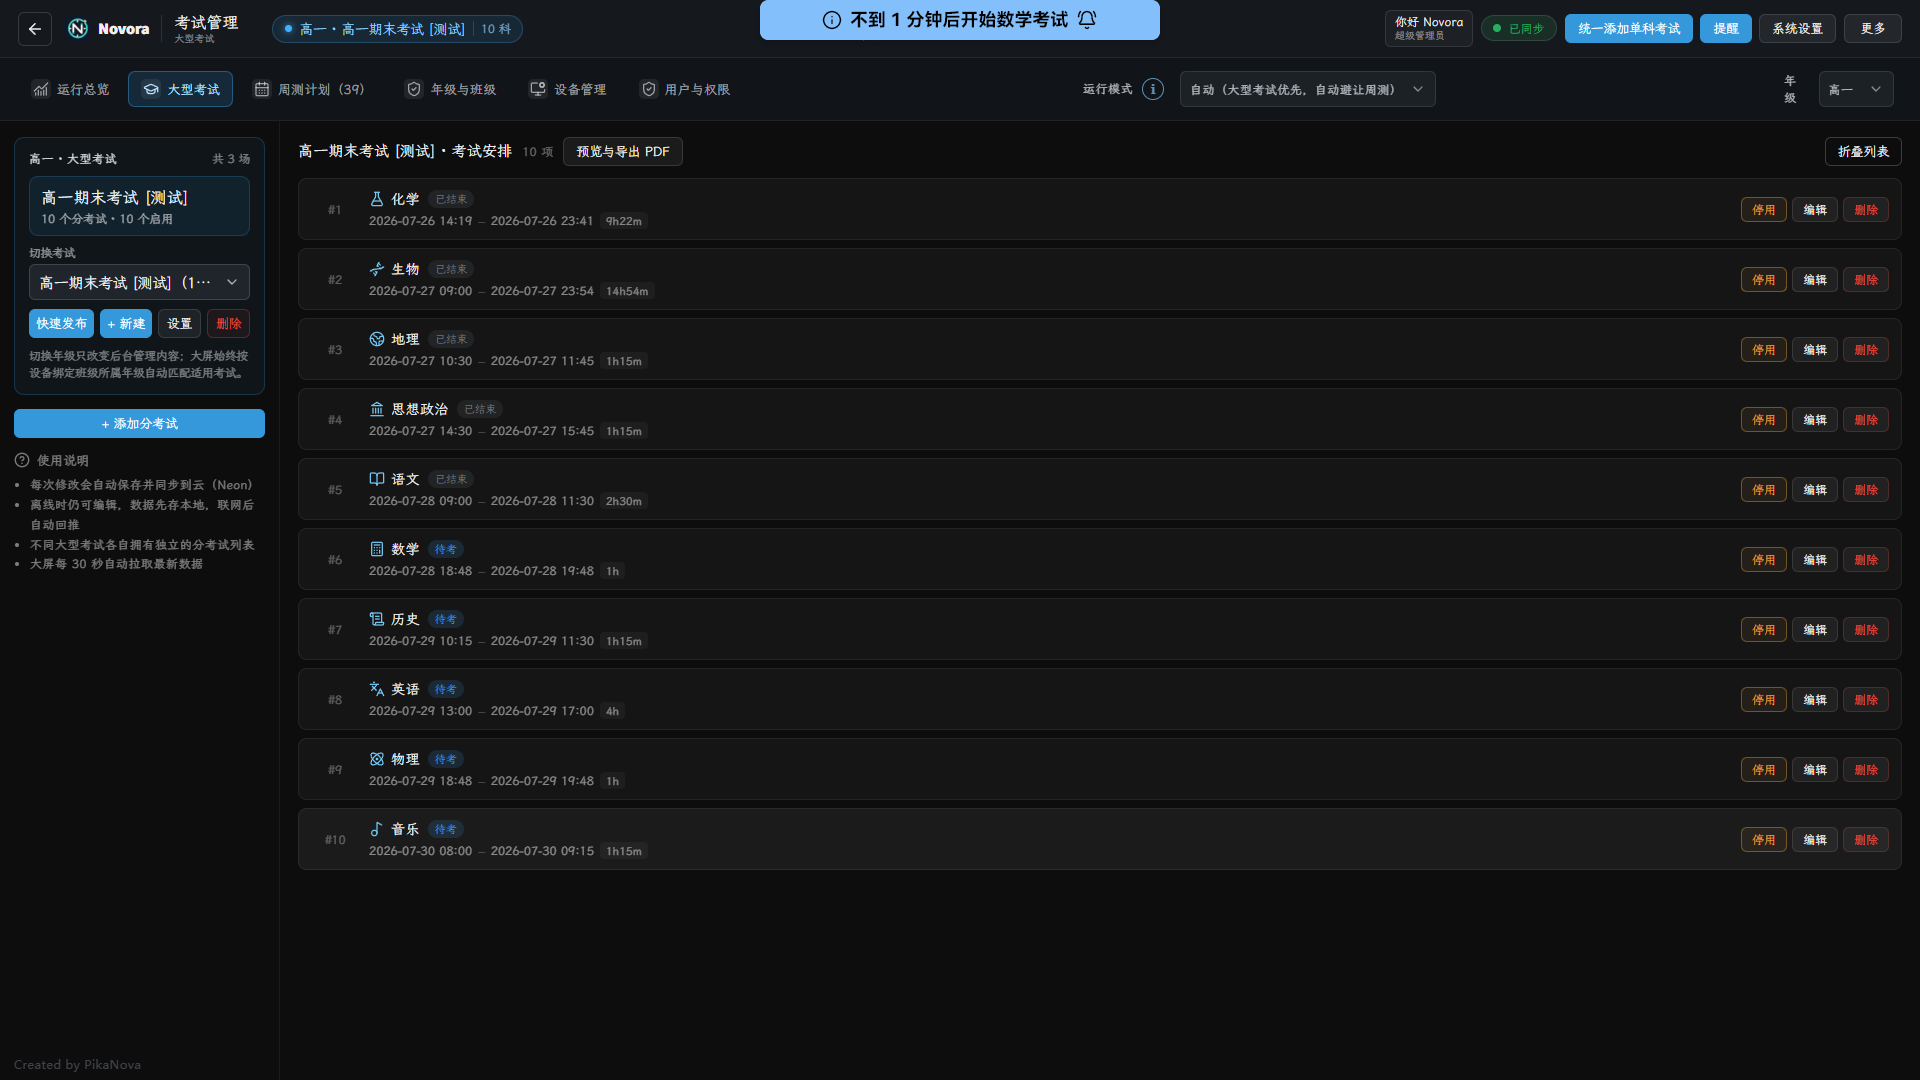Click the 语文 book icon
Viewport: 1920px width, 1080px height.
pyautogui.click(x=377, y=479)
